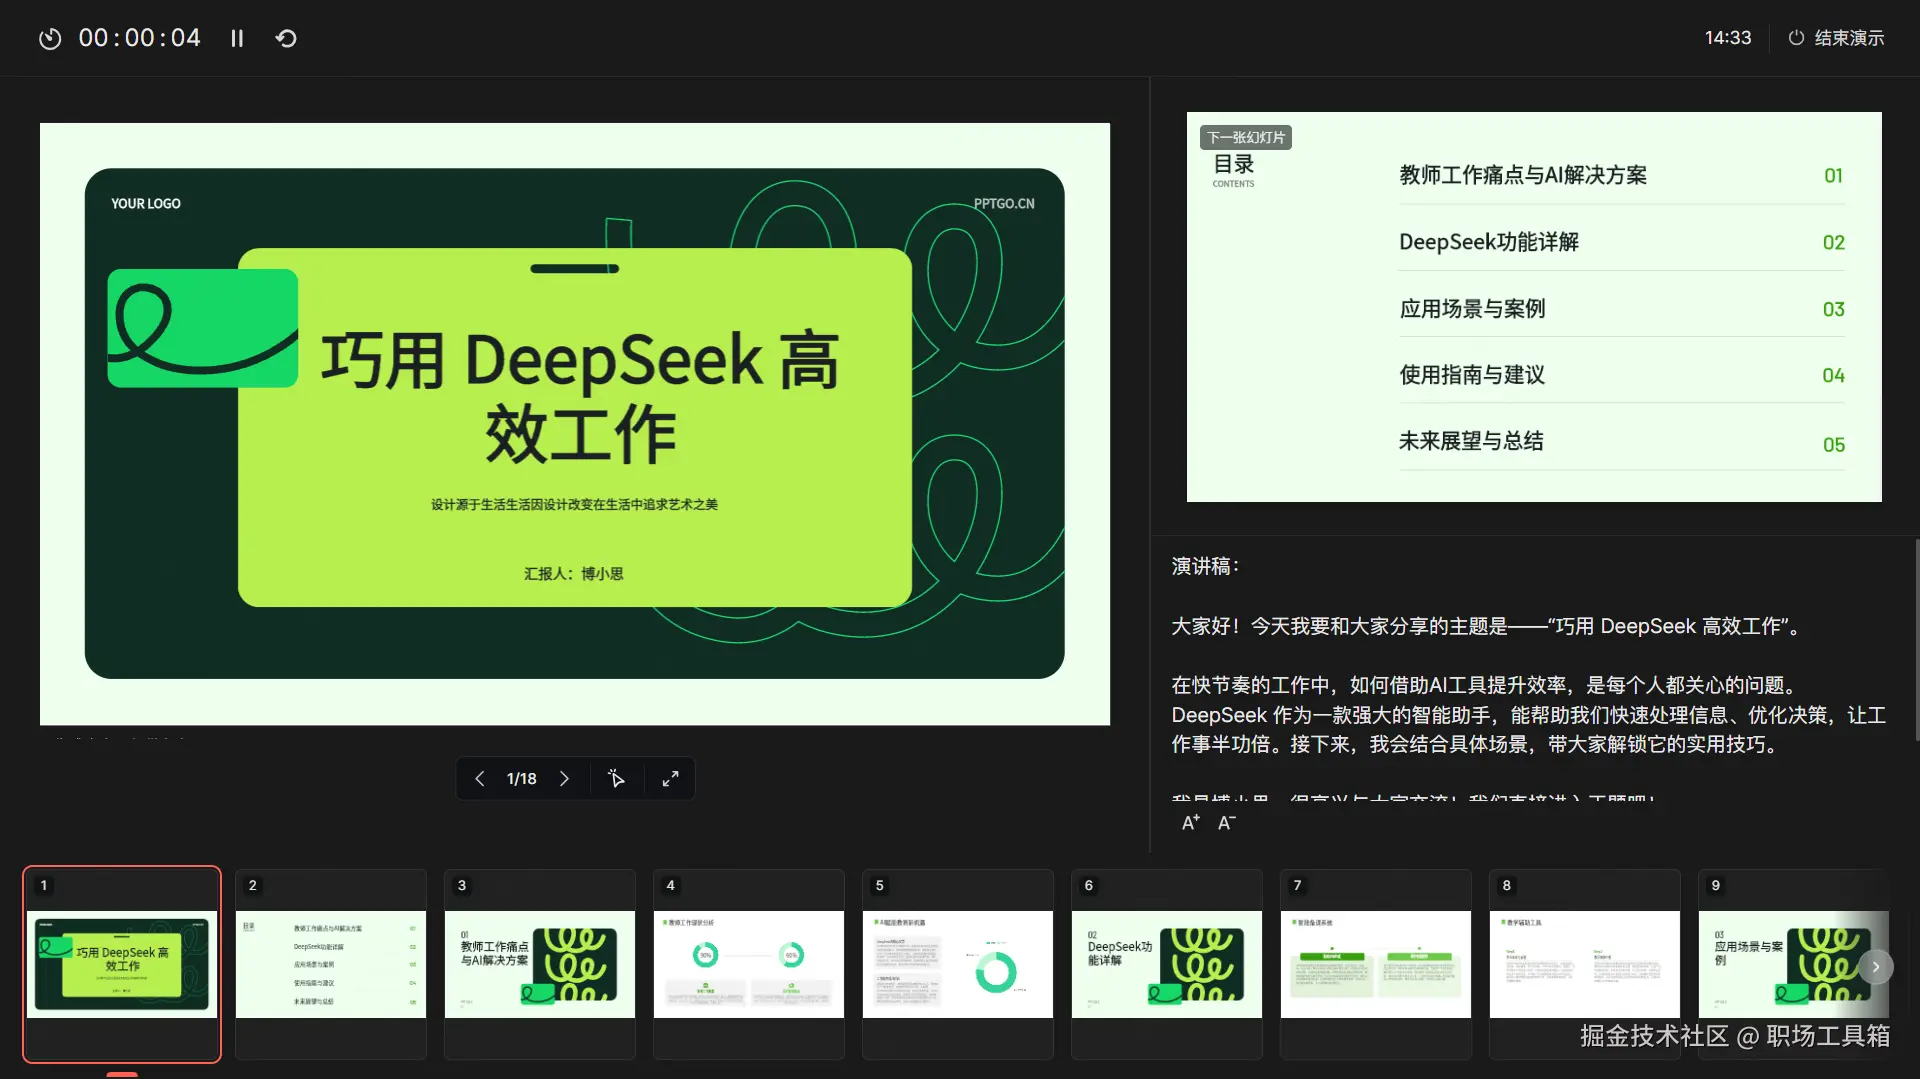Jump to slide 3 thumbnail

pyautogui.click(x=540, y=964)
